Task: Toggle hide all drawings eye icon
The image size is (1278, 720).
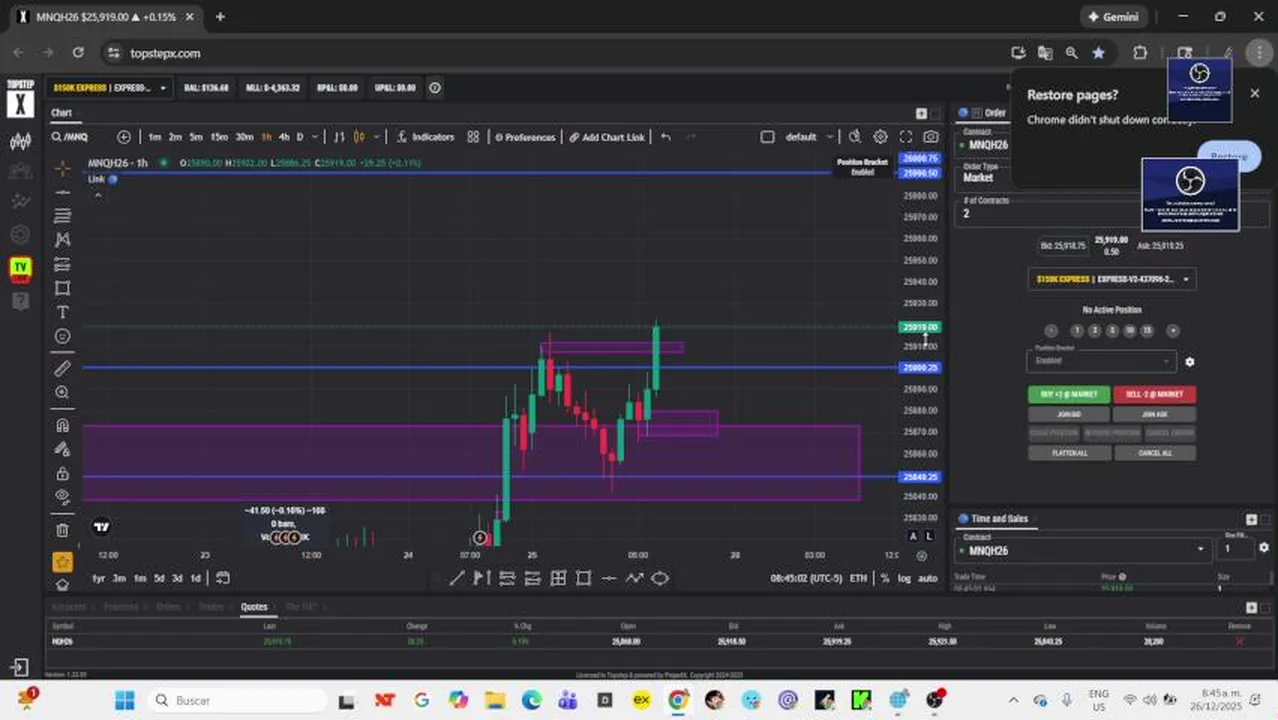Action: 62,496
